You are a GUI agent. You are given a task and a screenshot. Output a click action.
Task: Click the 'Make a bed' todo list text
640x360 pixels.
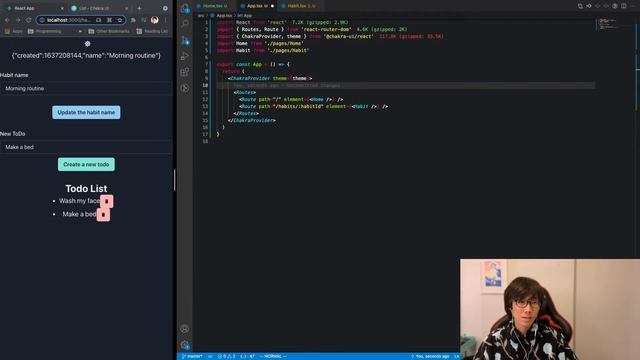pyautogui.click(x=79, y=214)
